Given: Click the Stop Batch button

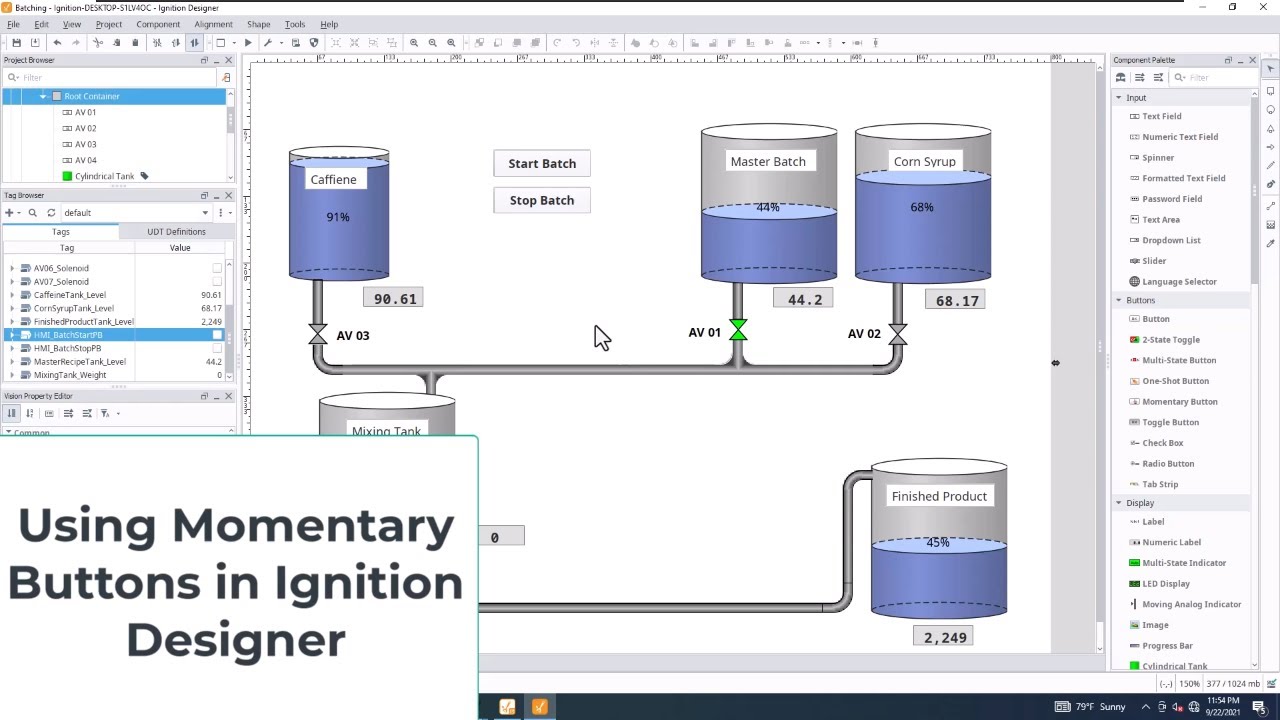Looking at the screenshot, I should [542, 200].
